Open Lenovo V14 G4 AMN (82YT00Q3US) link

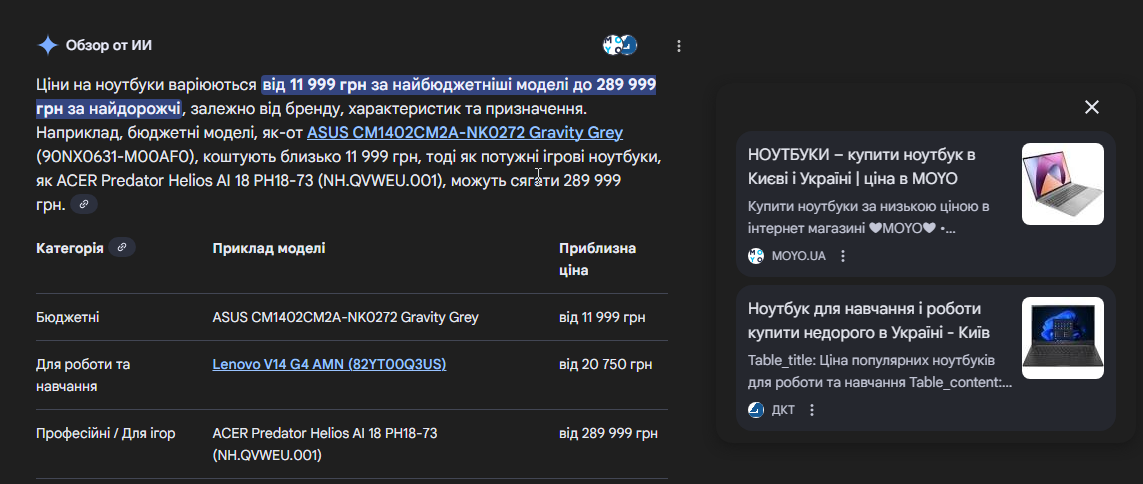click(329, 364)
